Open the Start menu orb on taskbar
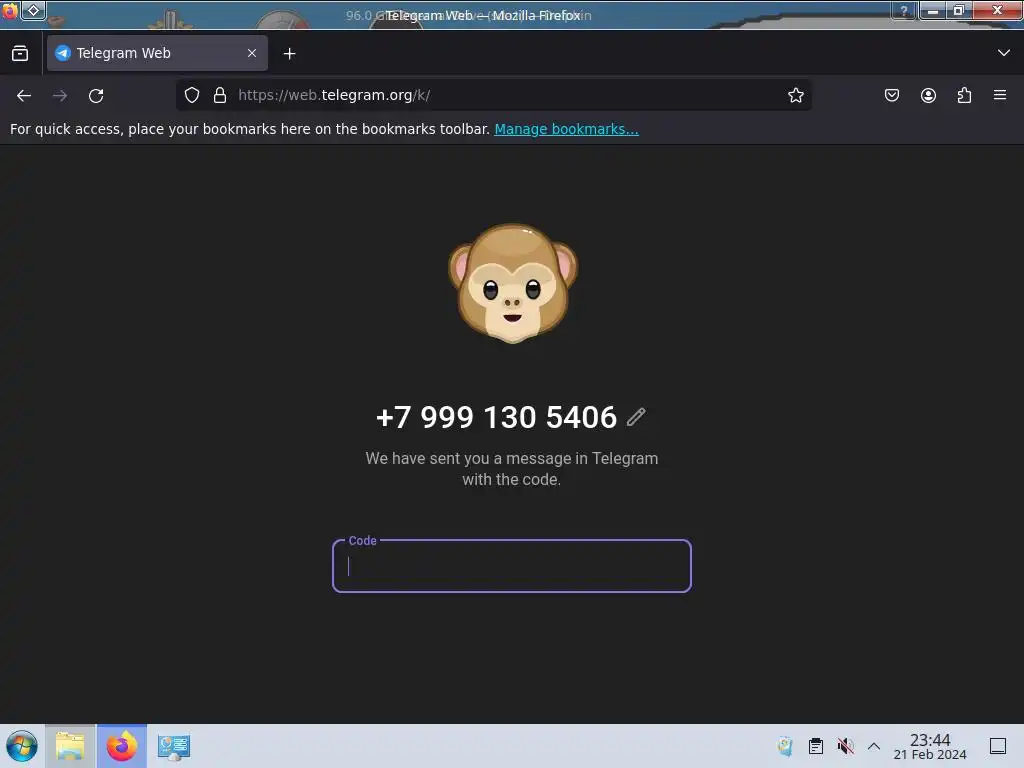Screen dimensions: 1024x768 coord(22,746)
